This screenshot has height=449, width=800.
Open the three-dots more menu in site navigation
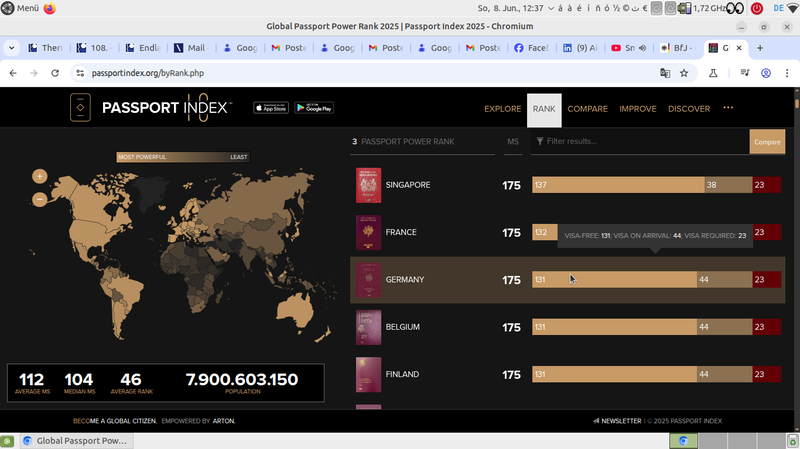coord(728,108)
